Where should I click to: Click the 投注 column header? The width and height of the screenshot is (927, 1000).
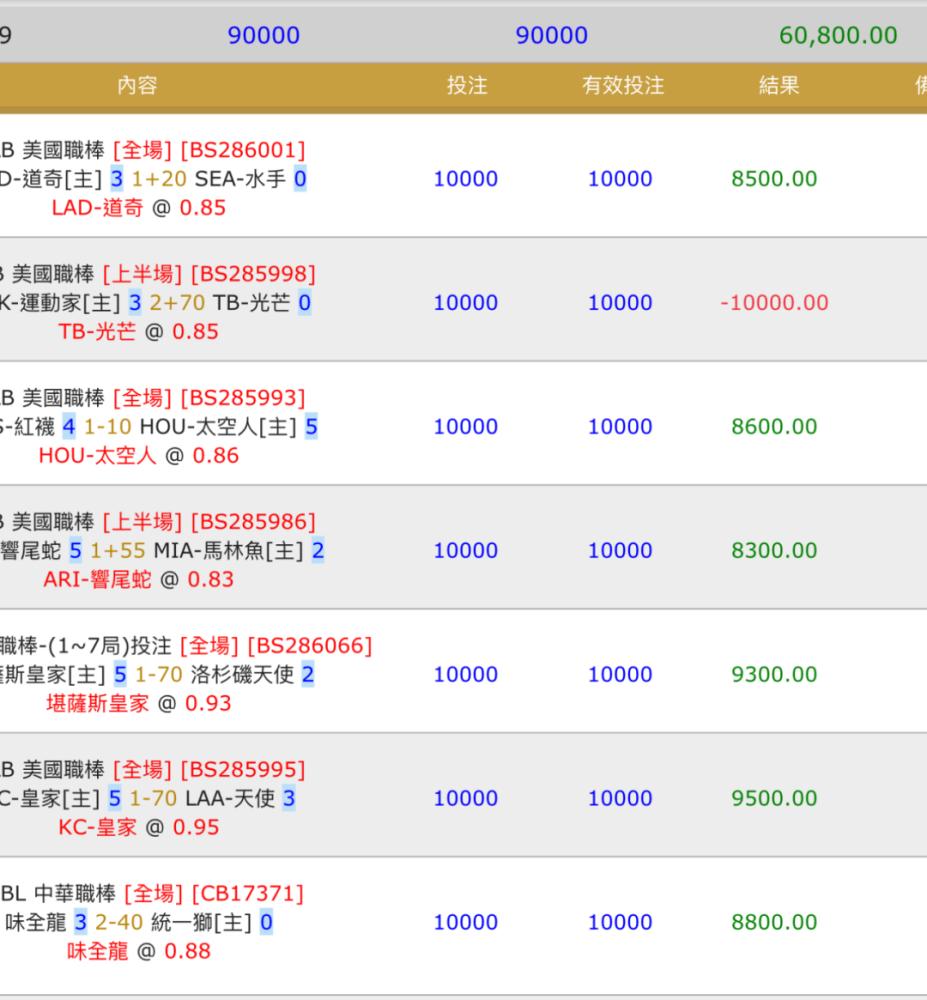(467, 85)
